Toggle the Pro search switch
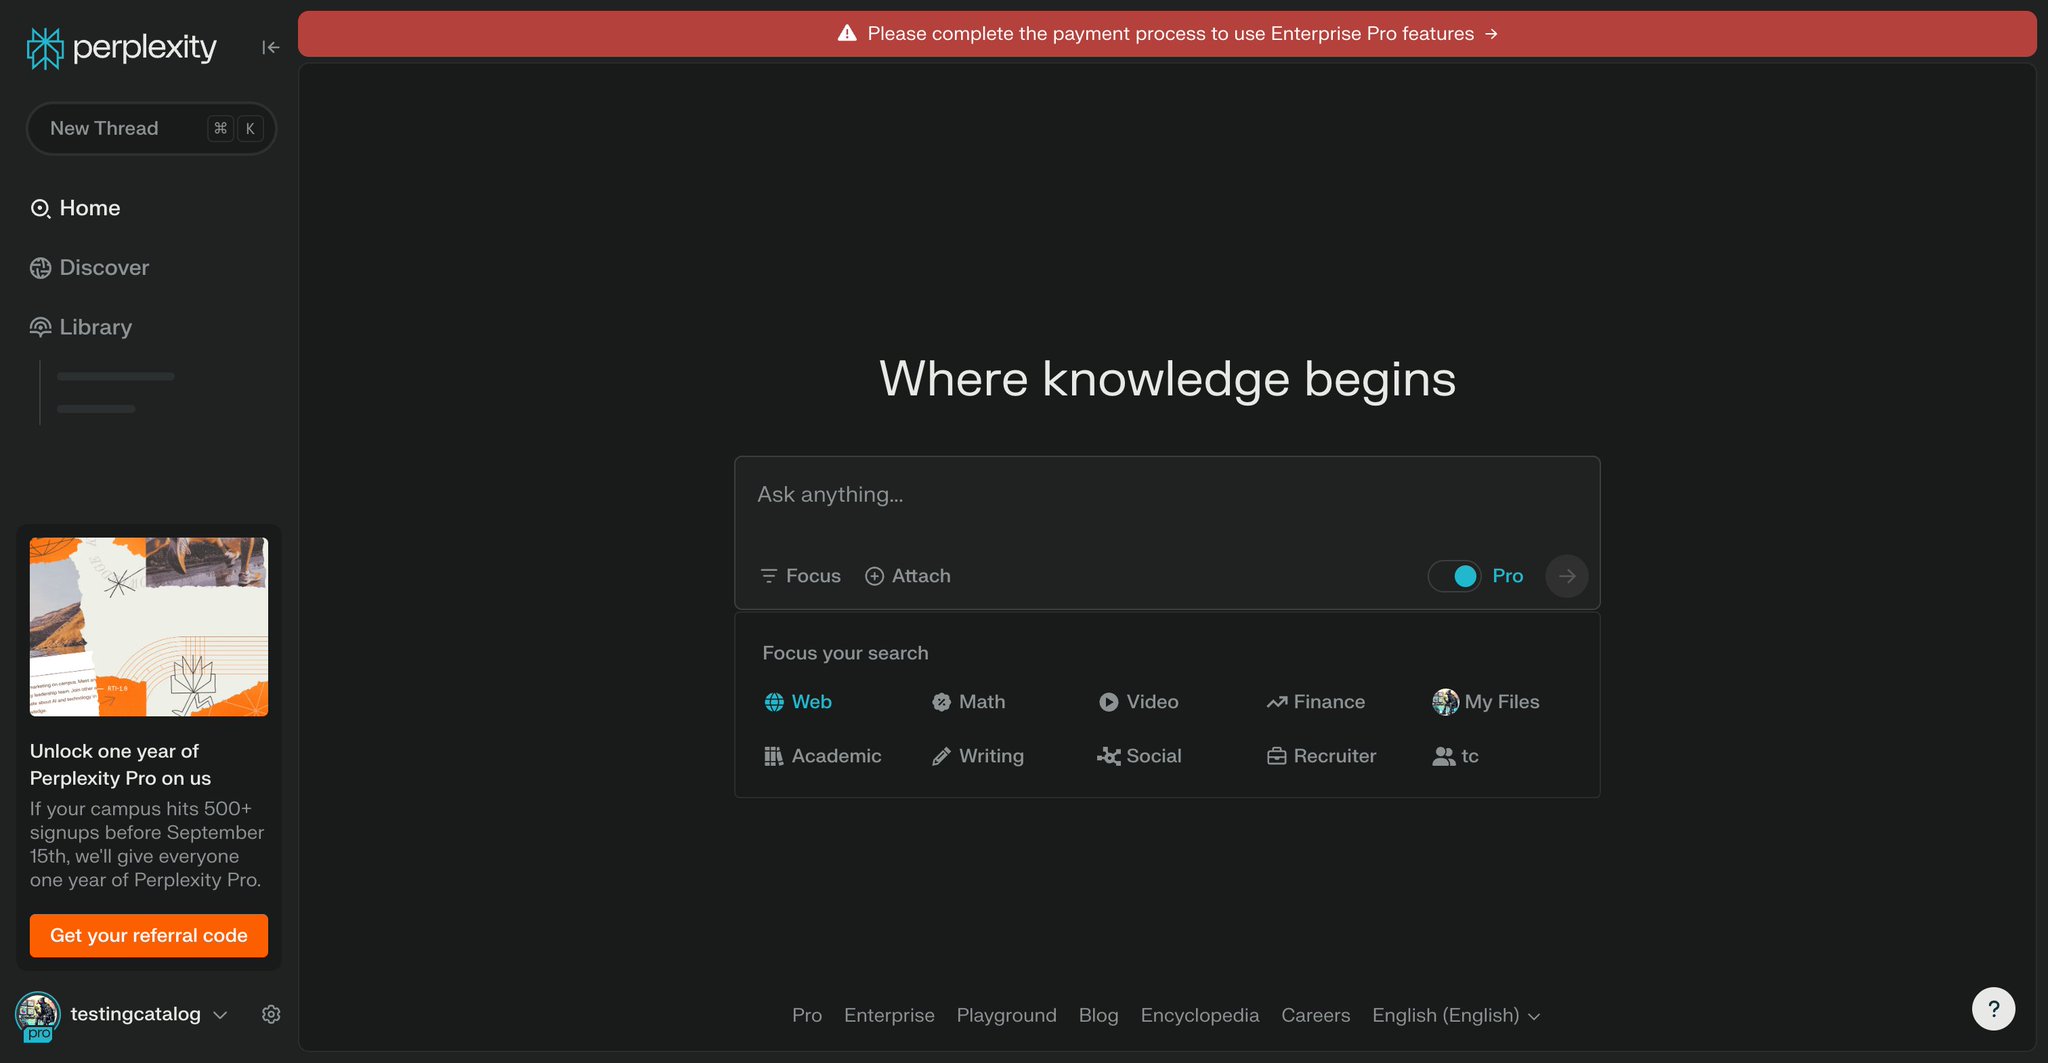Viewport: 2048px width, 1063px height. click(1454, 576)
